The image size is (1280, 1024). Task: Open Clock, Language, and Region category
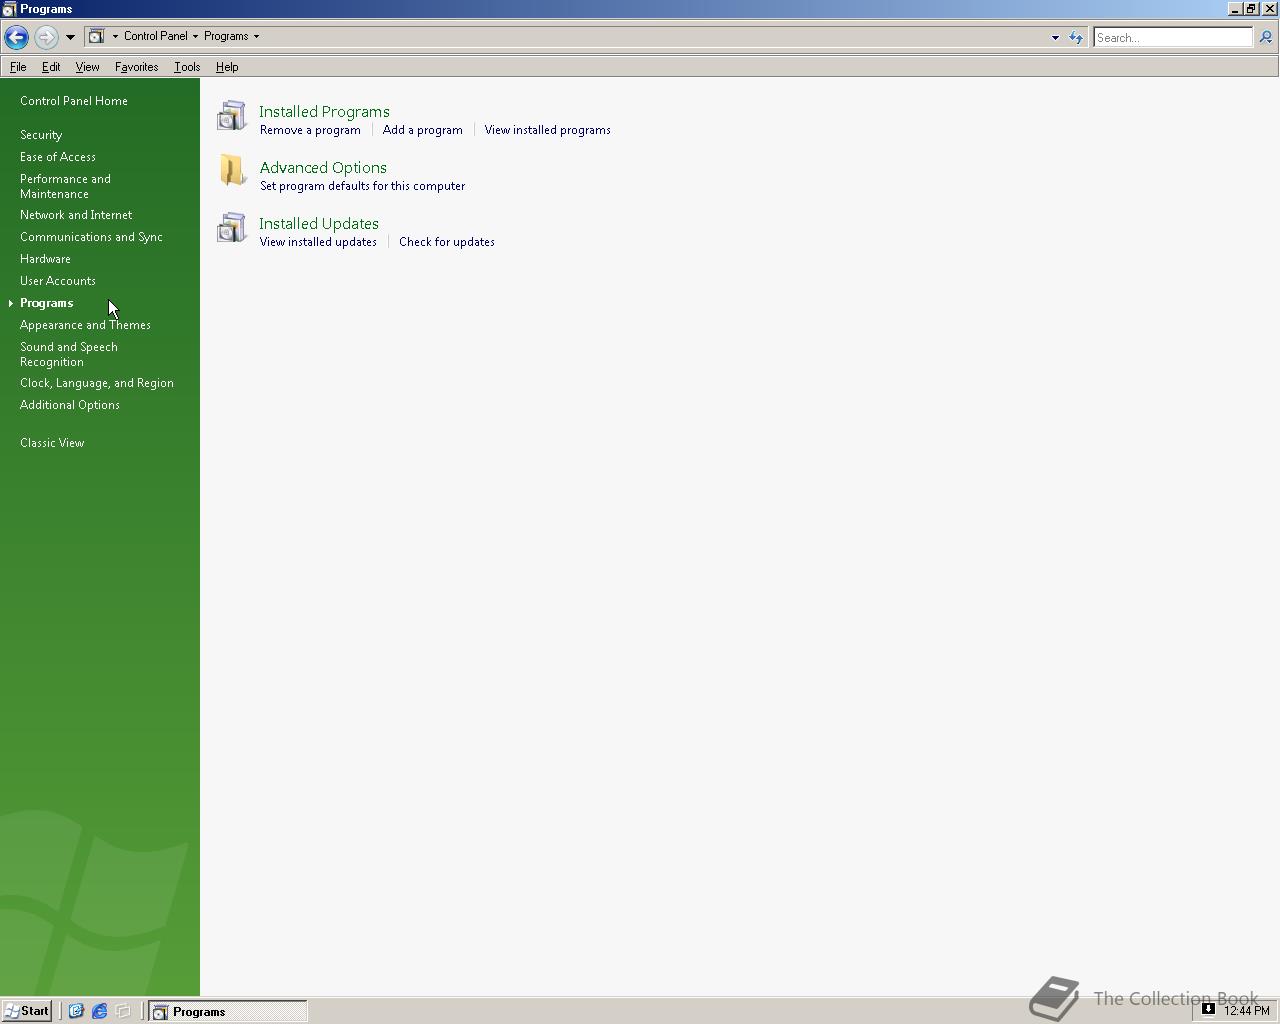[x=97, y=383]
